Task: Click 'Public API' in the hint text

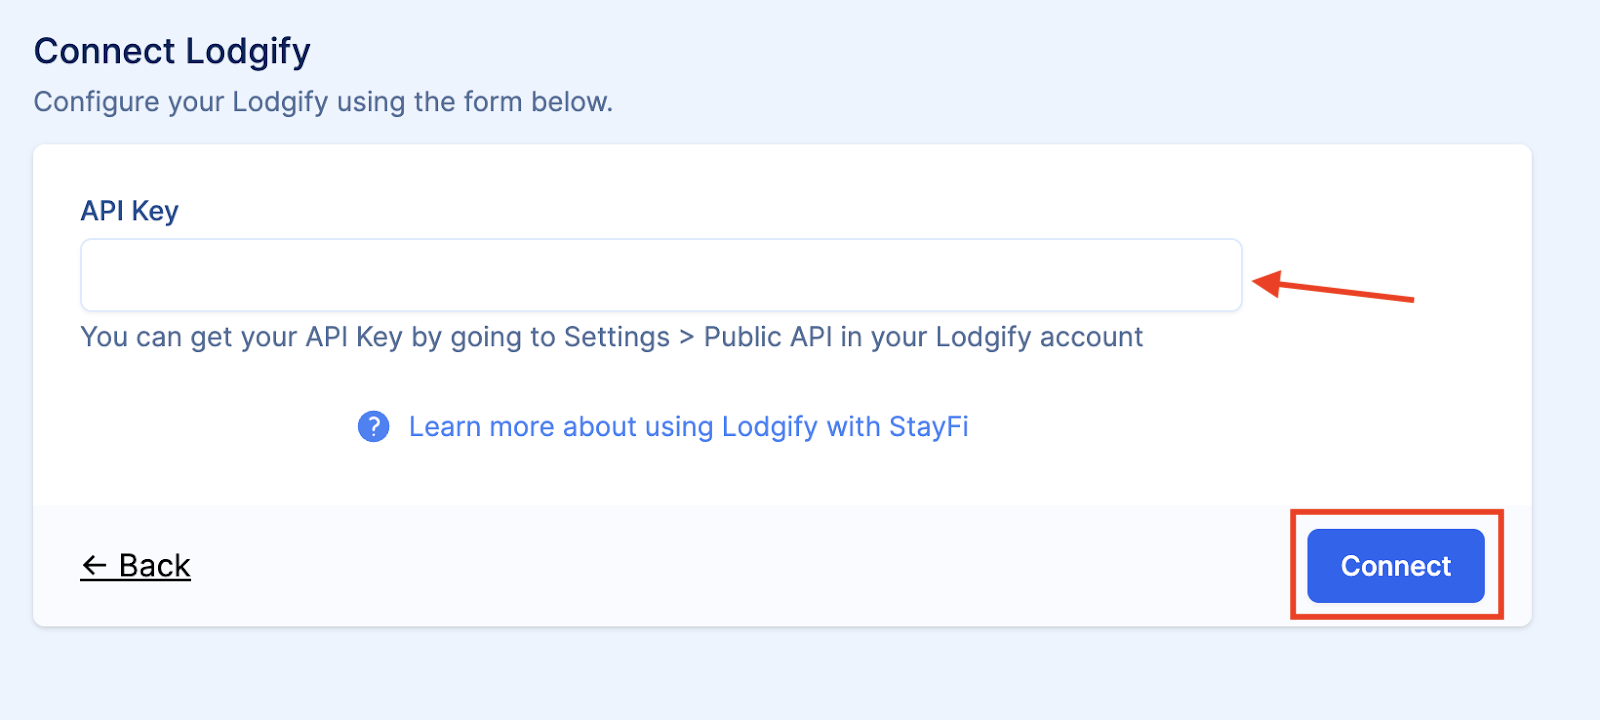Action: 768,338
